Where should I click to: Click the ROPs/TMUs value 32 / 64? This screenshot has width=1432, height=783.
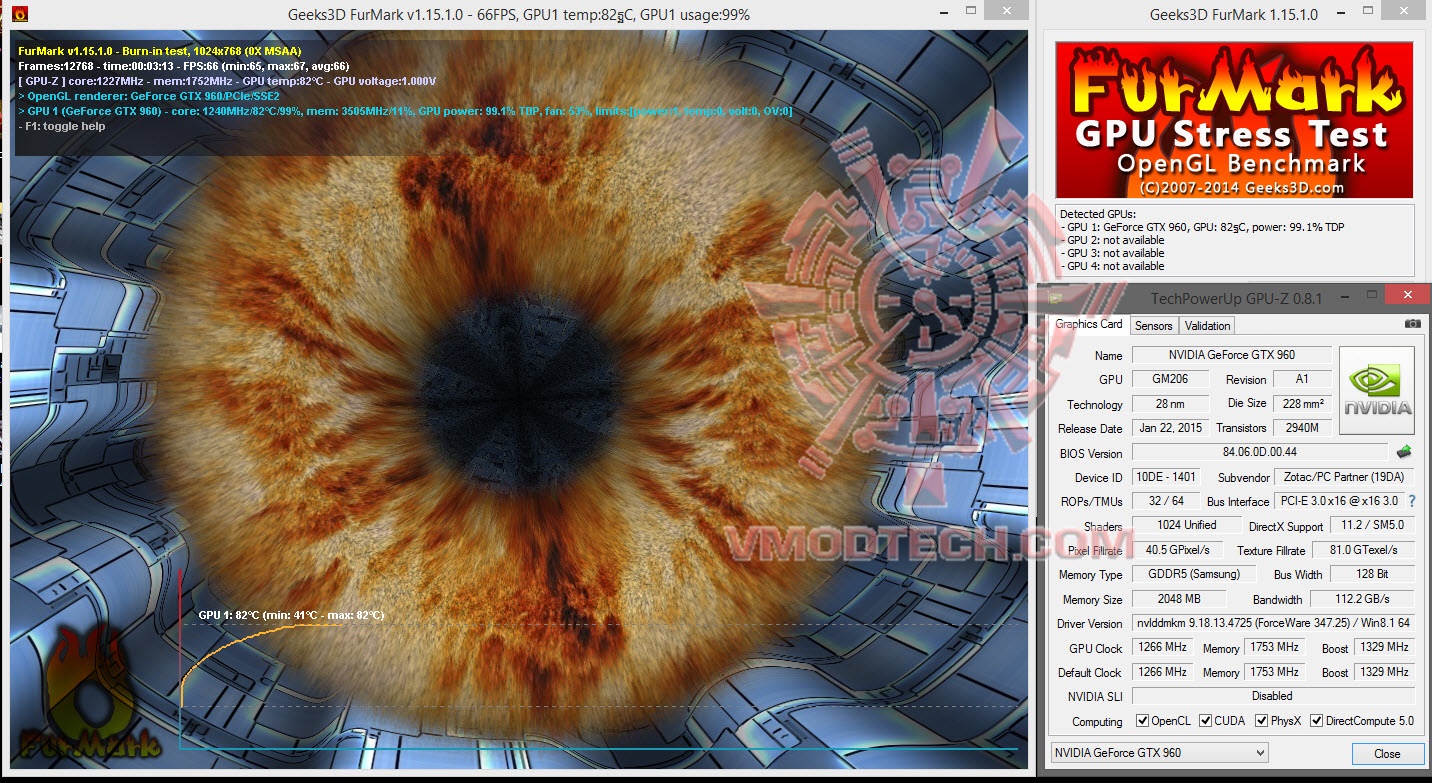pos(1167,501)
